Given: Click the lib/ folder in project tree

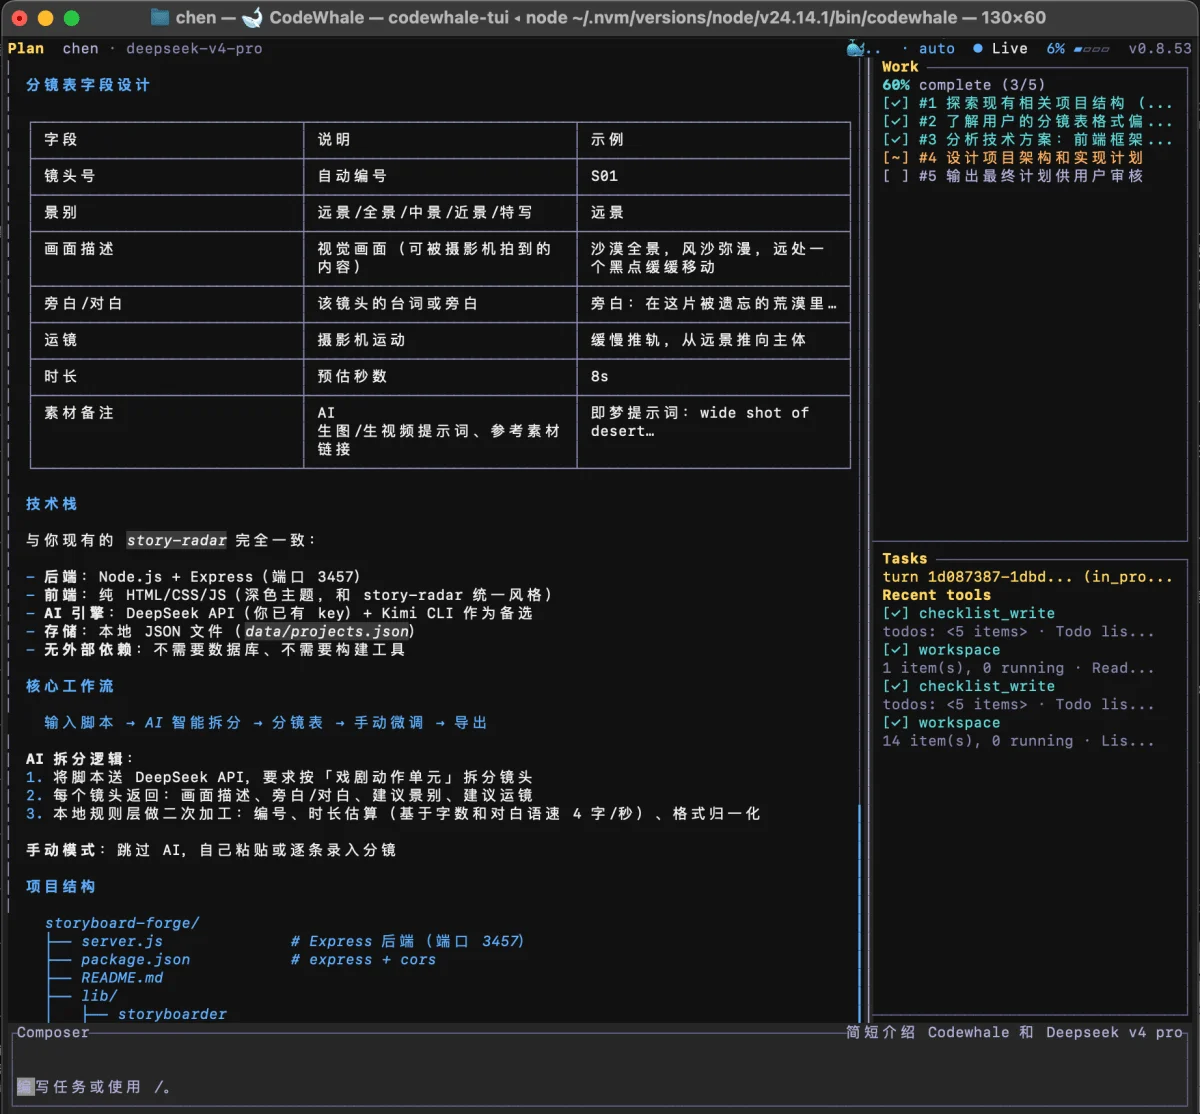Looking at the screenshot, I should [x=99, y=995].
